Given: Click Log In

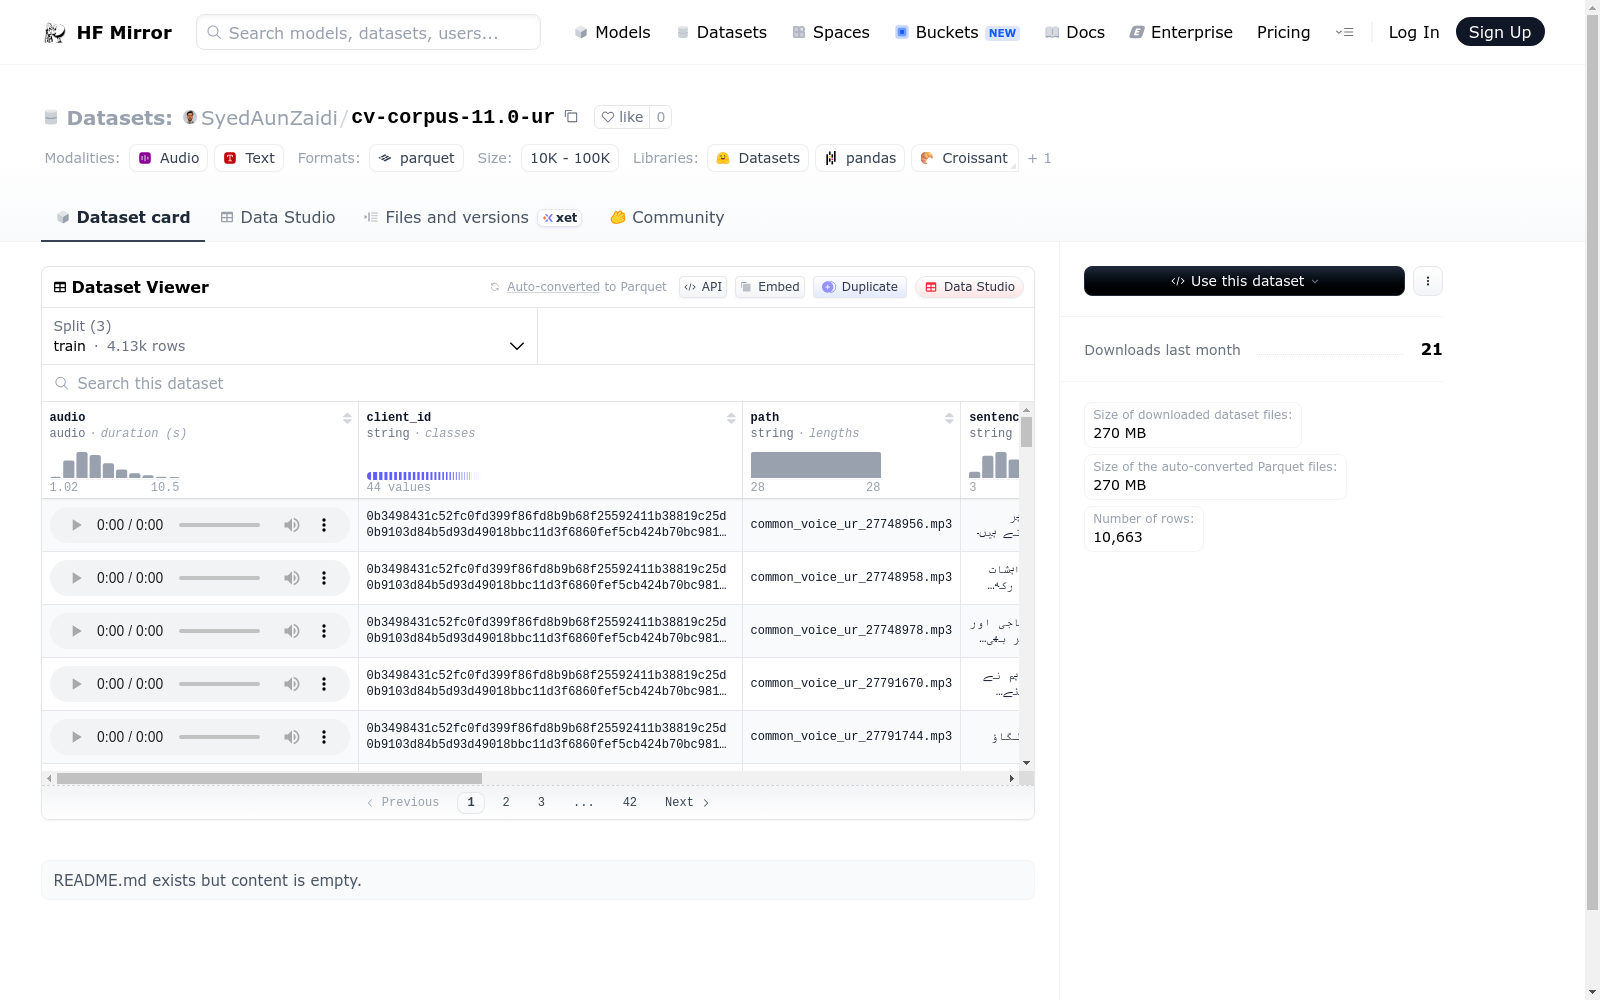Looking at the screenshot, I should point(1414,33).
